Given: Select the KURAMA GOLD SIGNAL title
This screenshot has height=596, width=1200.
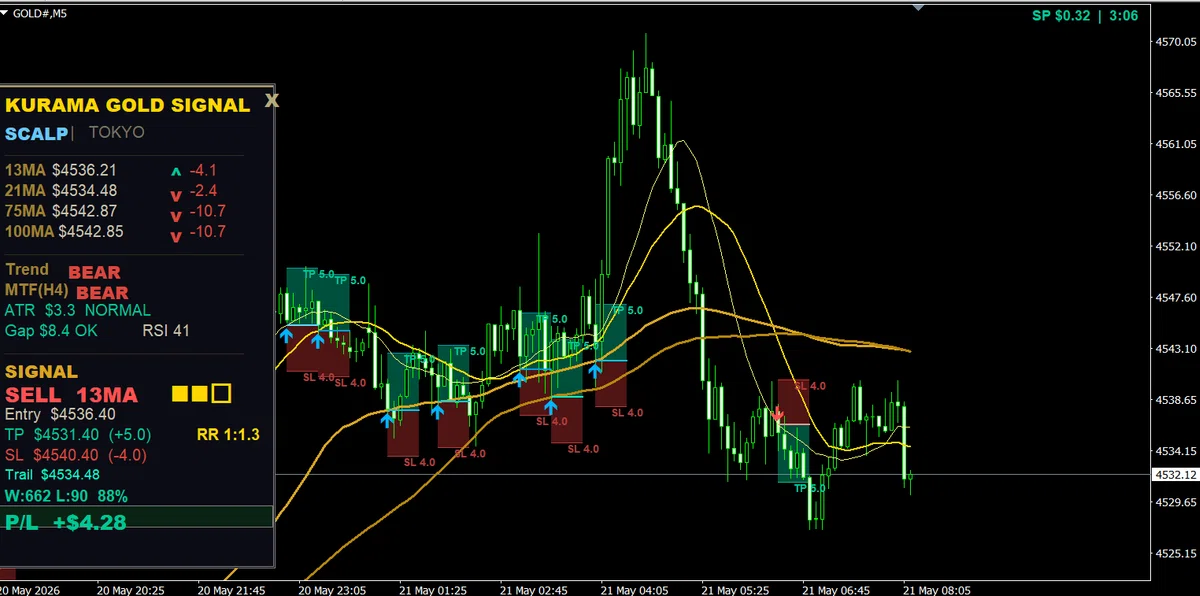Looking at the screenshot, I should click(x=128, y=105).
